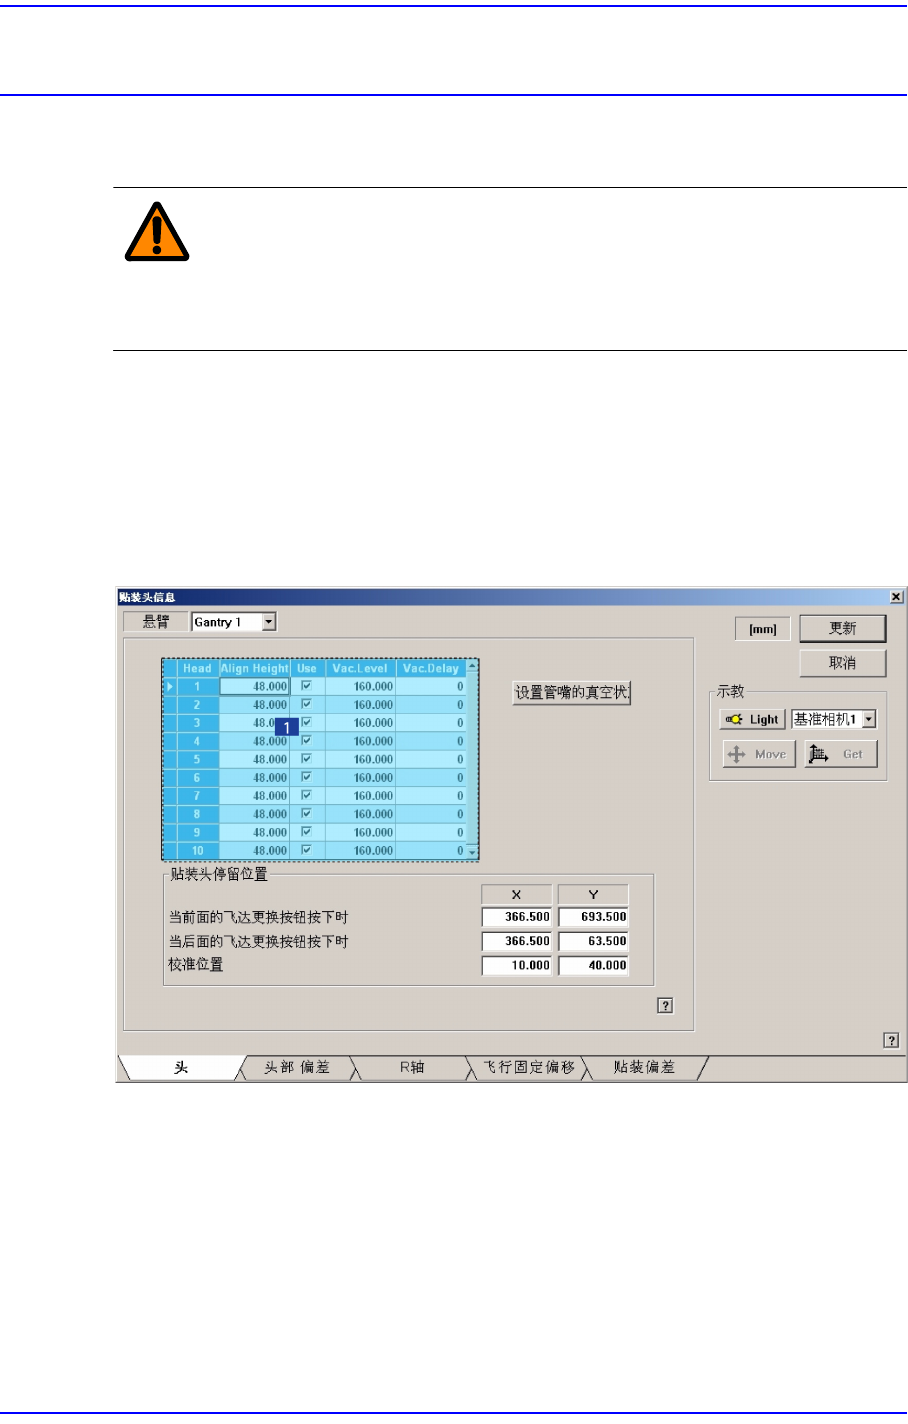Switch to the 头部 偏差 tab
Viewport: 908px width, 1424px height.
297,1067
